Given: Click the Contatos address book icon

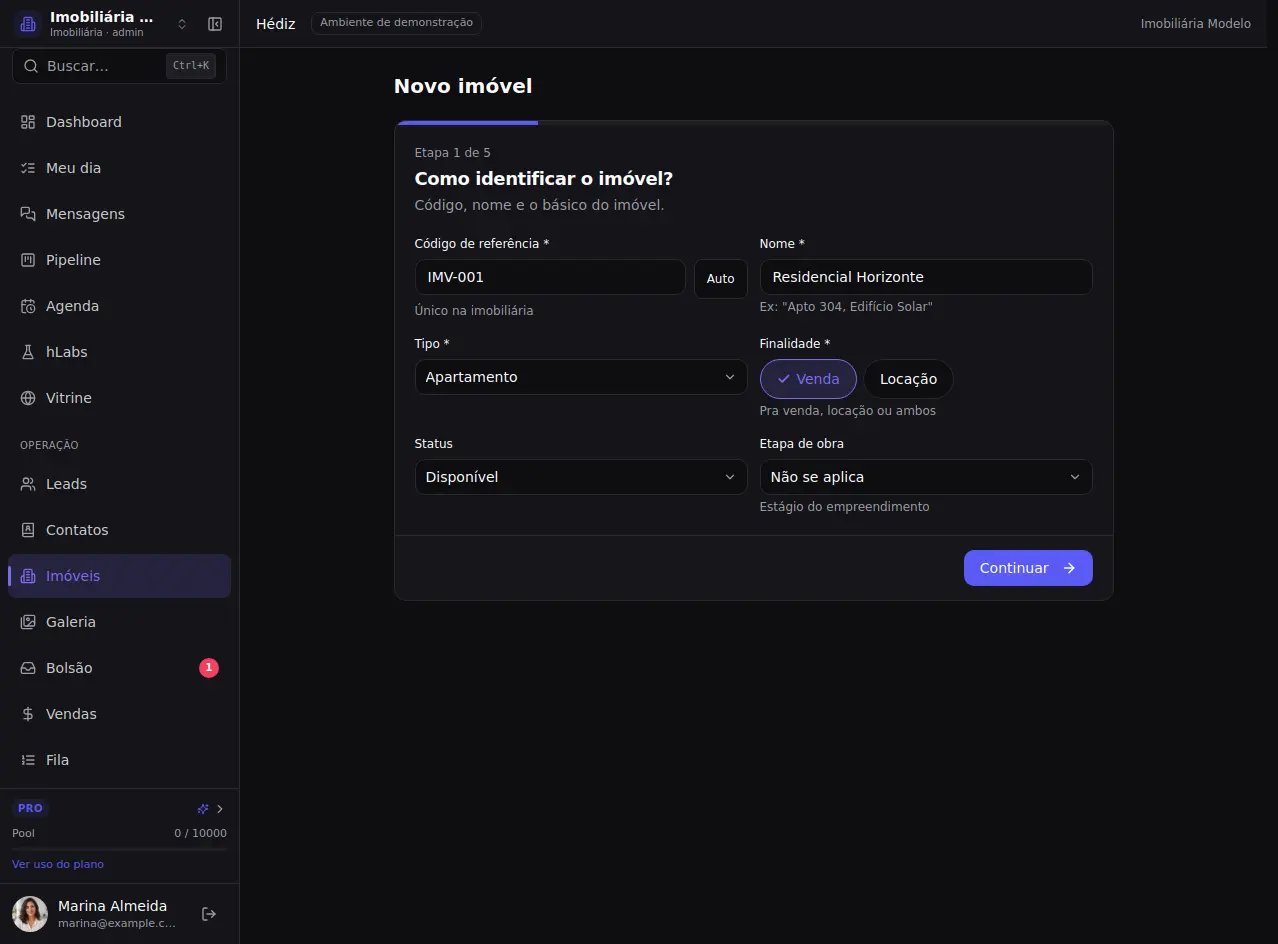Looking at the screenshot, I should [28, 530].
